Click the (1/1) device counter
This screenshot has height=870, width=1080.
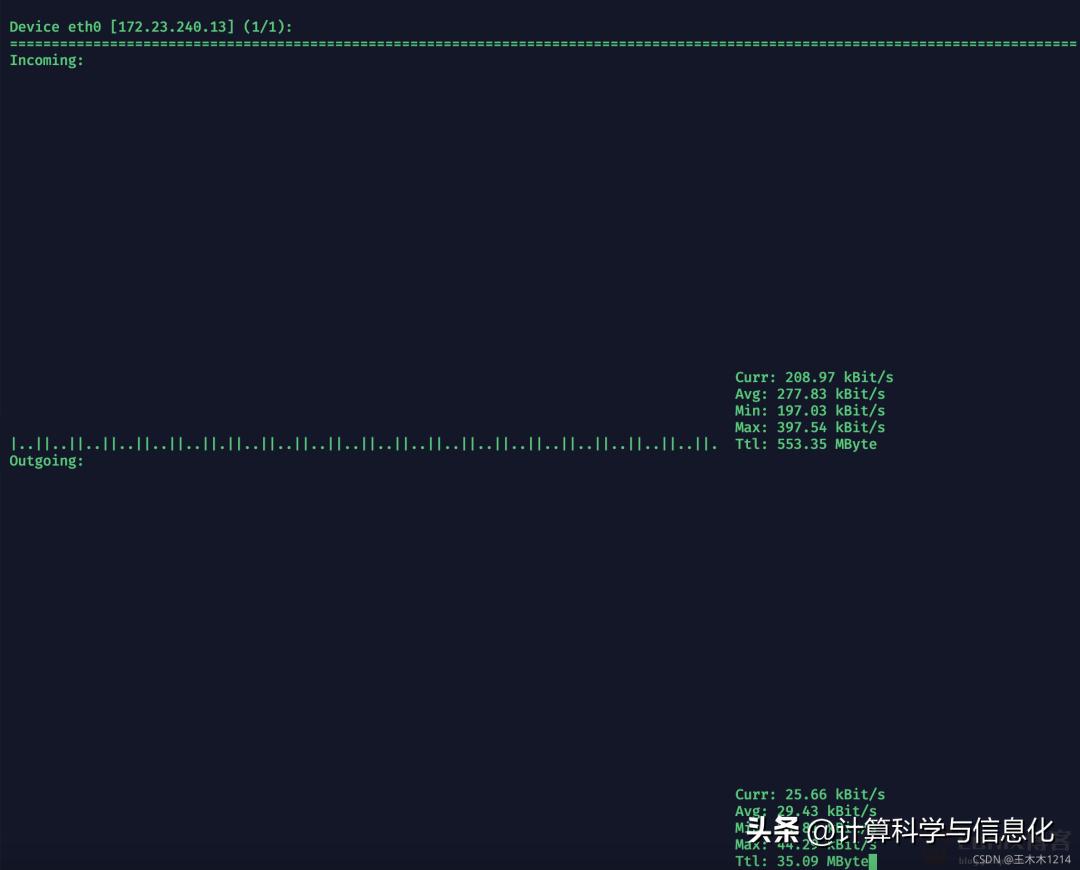262,26
